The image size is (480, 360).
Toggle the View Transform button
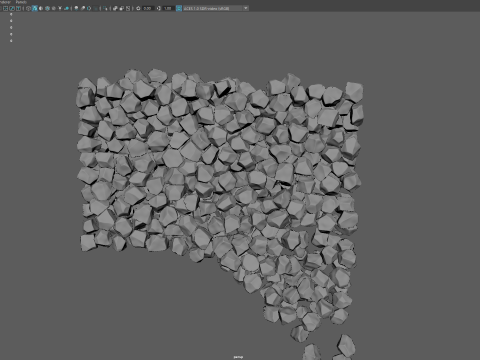[x=179, y=8]
